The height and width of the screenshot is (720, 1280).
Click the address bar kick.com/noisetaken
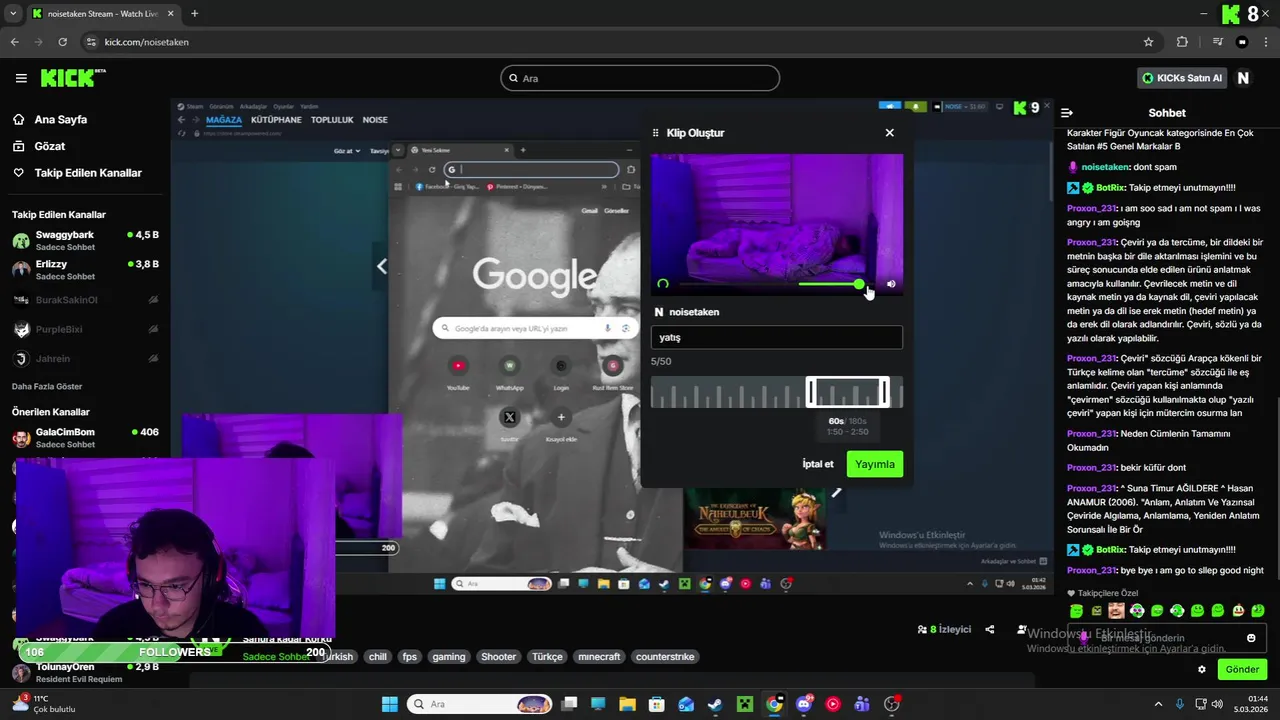click(147, 42)
